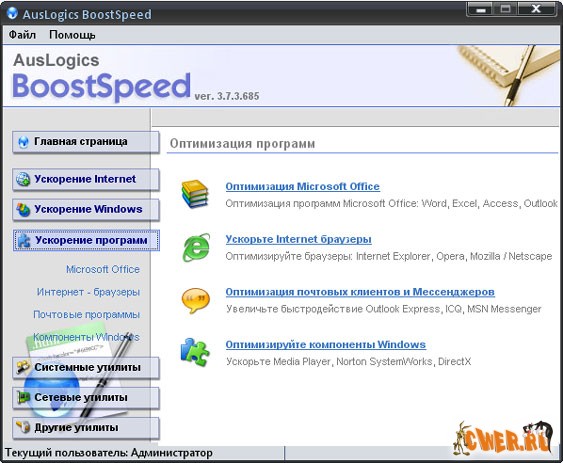Click the version text ver. 3.7.3.685

[227, 96]
